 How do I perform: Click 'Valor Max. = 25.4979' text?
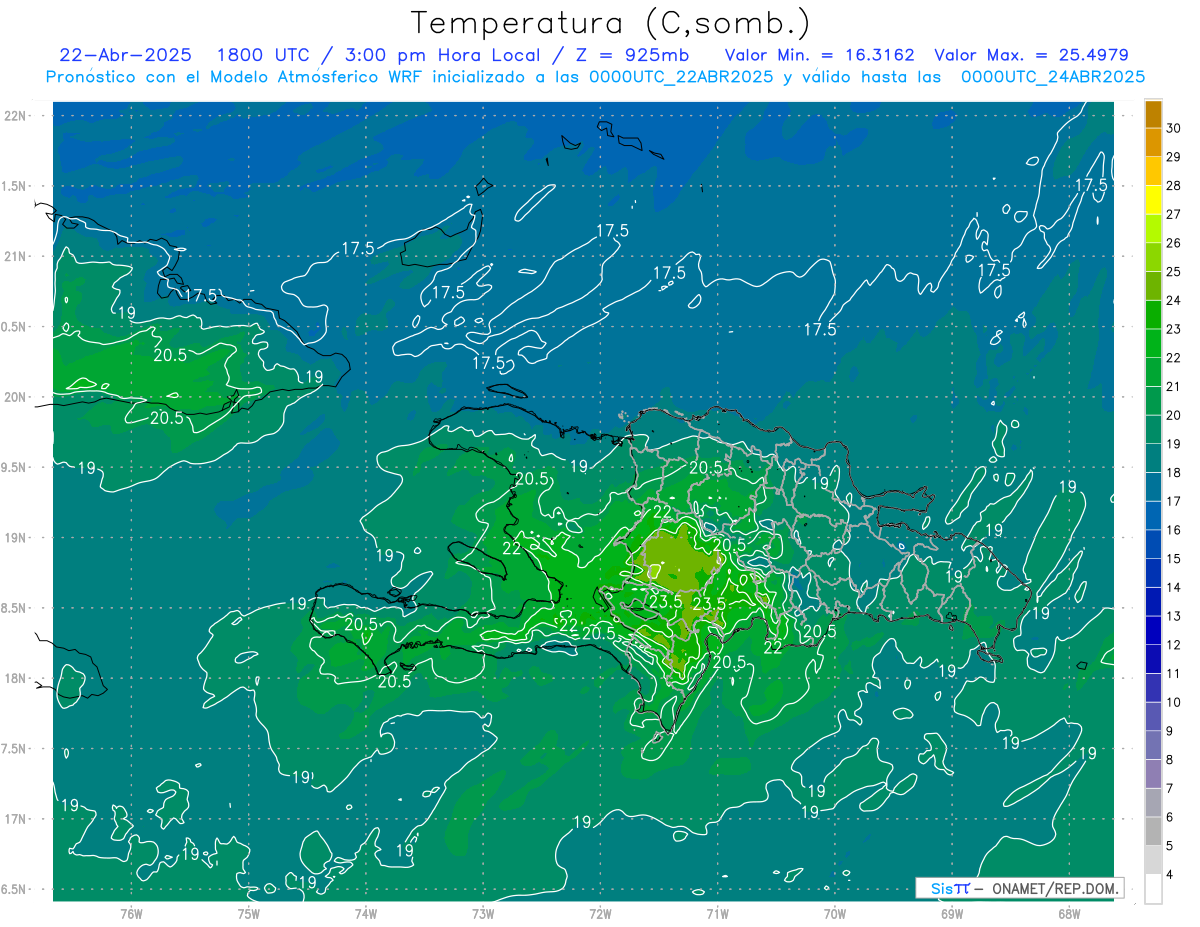(x=1031, y=55)
